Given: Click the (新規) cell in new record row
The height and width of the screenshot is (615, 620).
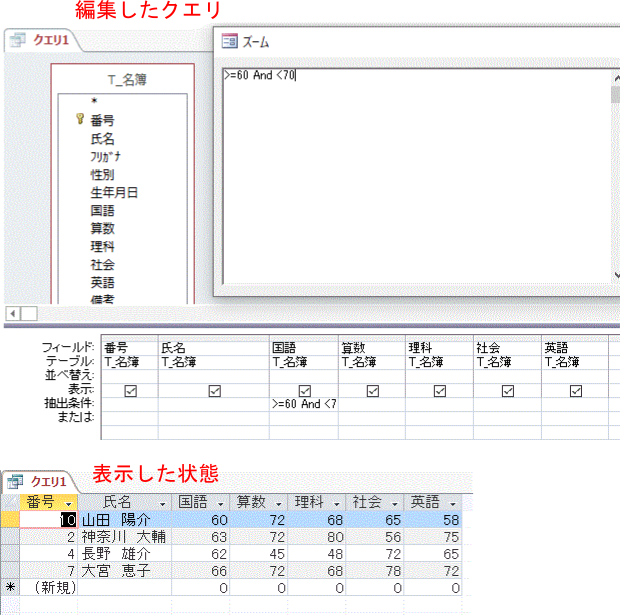Looking at the screenshot, I should pos(48,587).
